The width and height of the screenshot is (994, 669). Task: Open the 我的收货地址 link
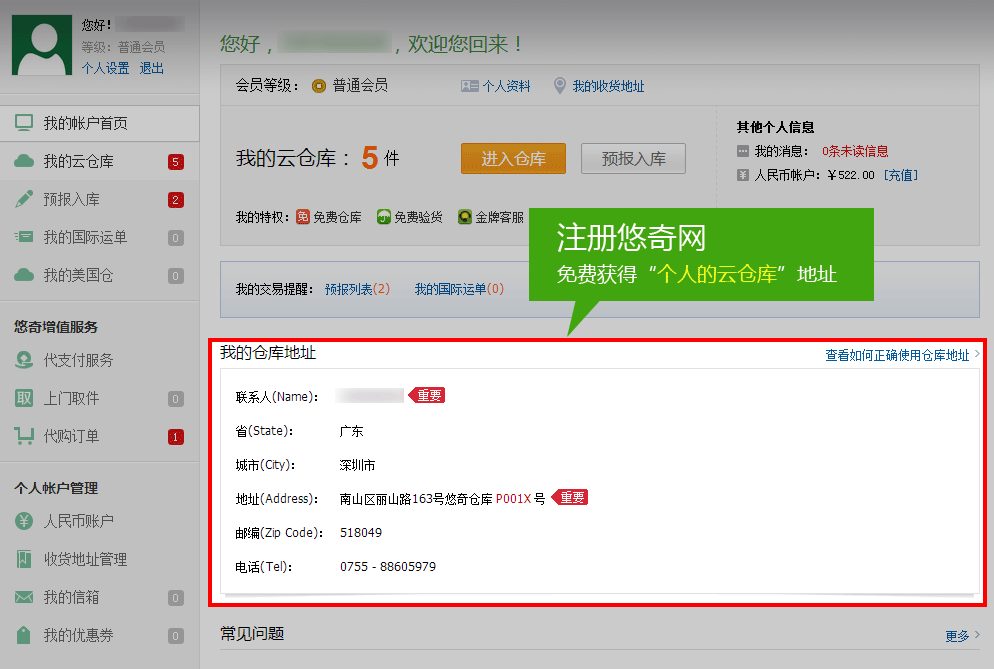[609, 86]
